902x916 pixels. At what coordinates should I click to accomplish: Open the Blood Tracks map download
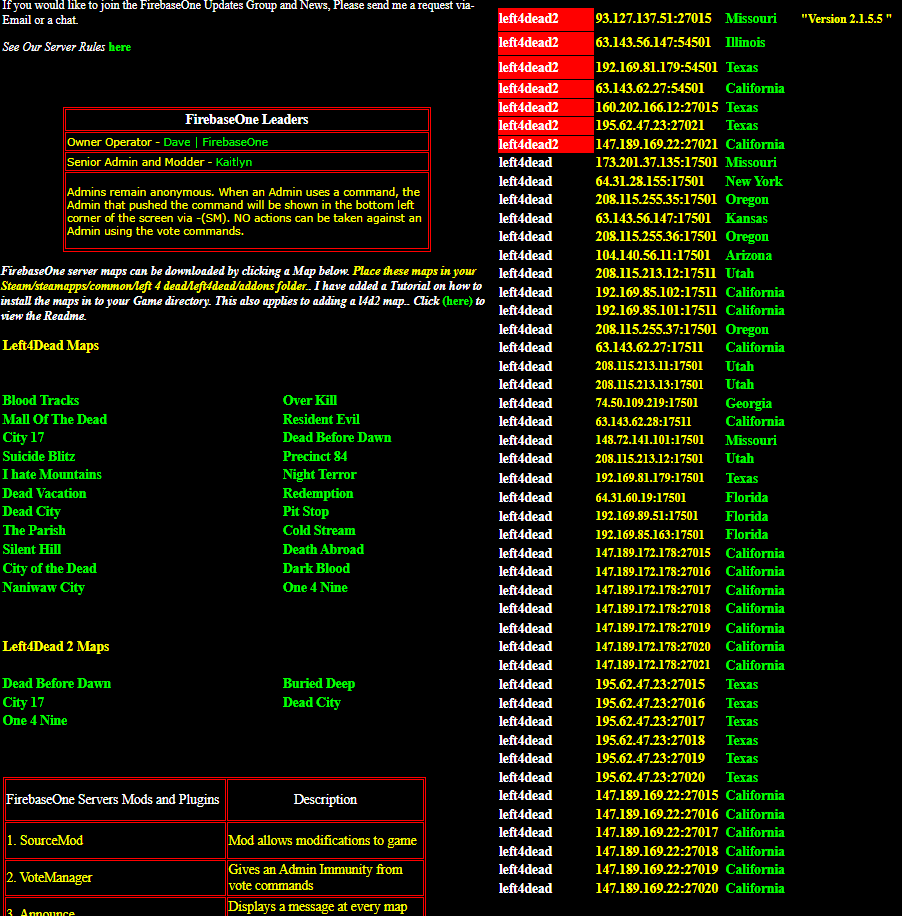point(41,401)
